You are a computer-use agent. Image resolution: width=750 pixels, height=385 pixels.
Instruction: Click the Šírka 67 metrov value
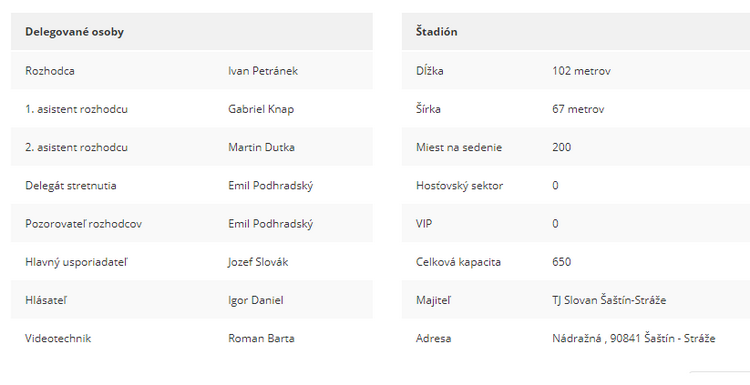[x=578, y=109]
